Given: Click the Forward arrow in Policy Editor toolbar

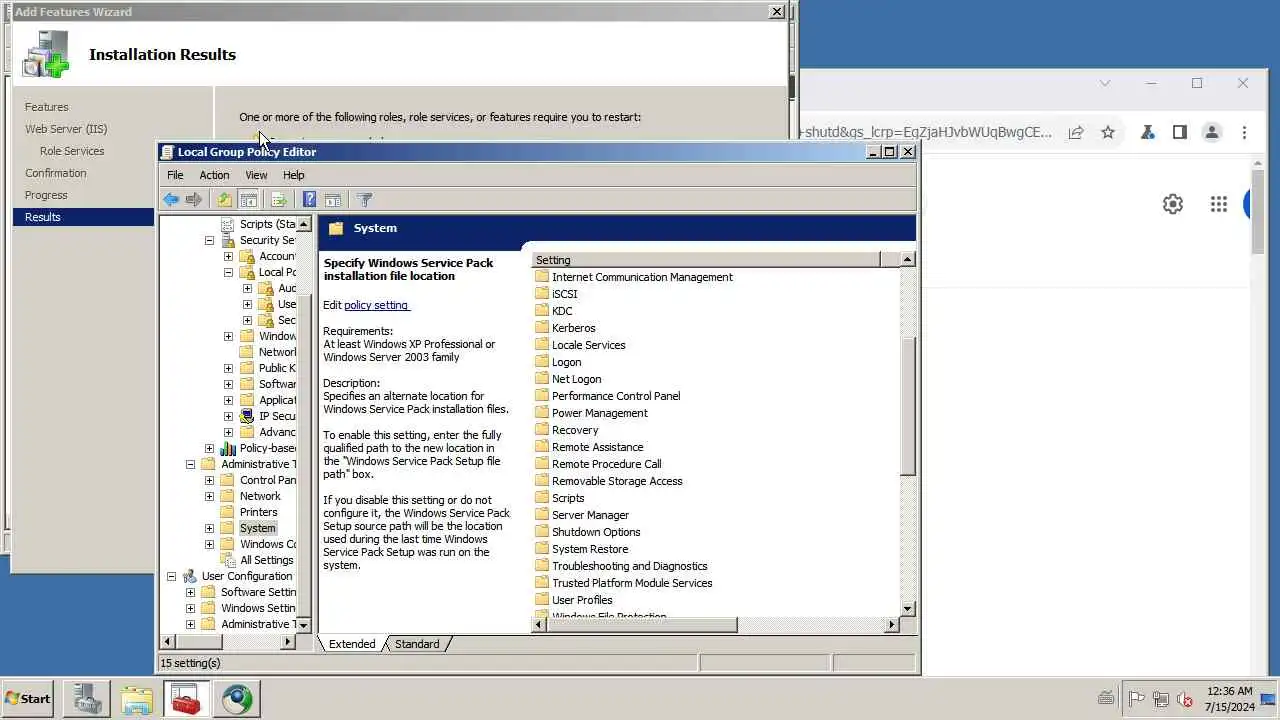Looking at the screenshot, I should coord(194,200).
